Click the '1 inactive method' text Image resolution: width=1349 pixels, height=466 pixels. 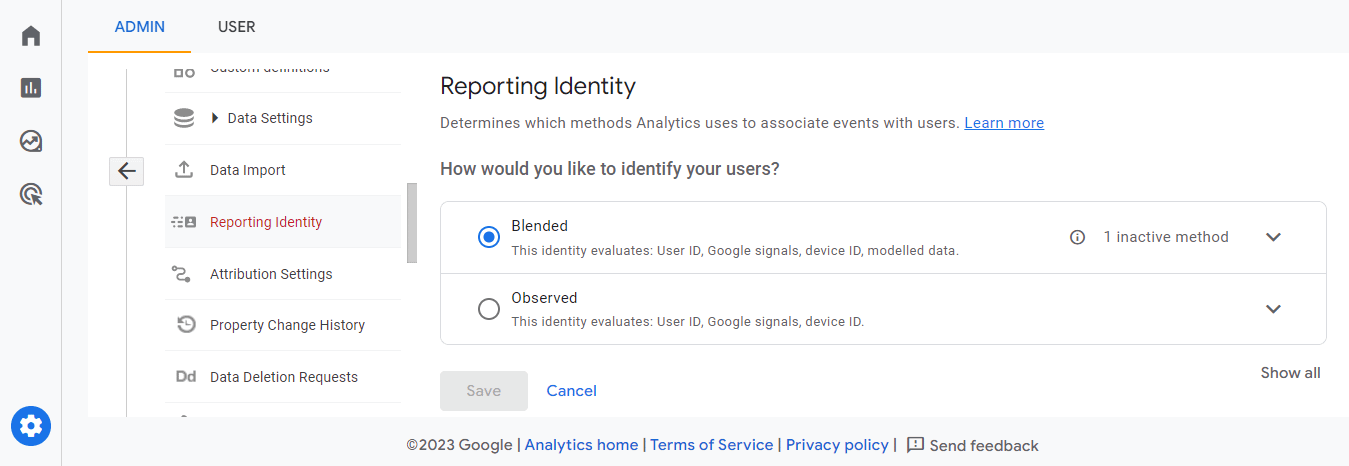click(1166, 237)
